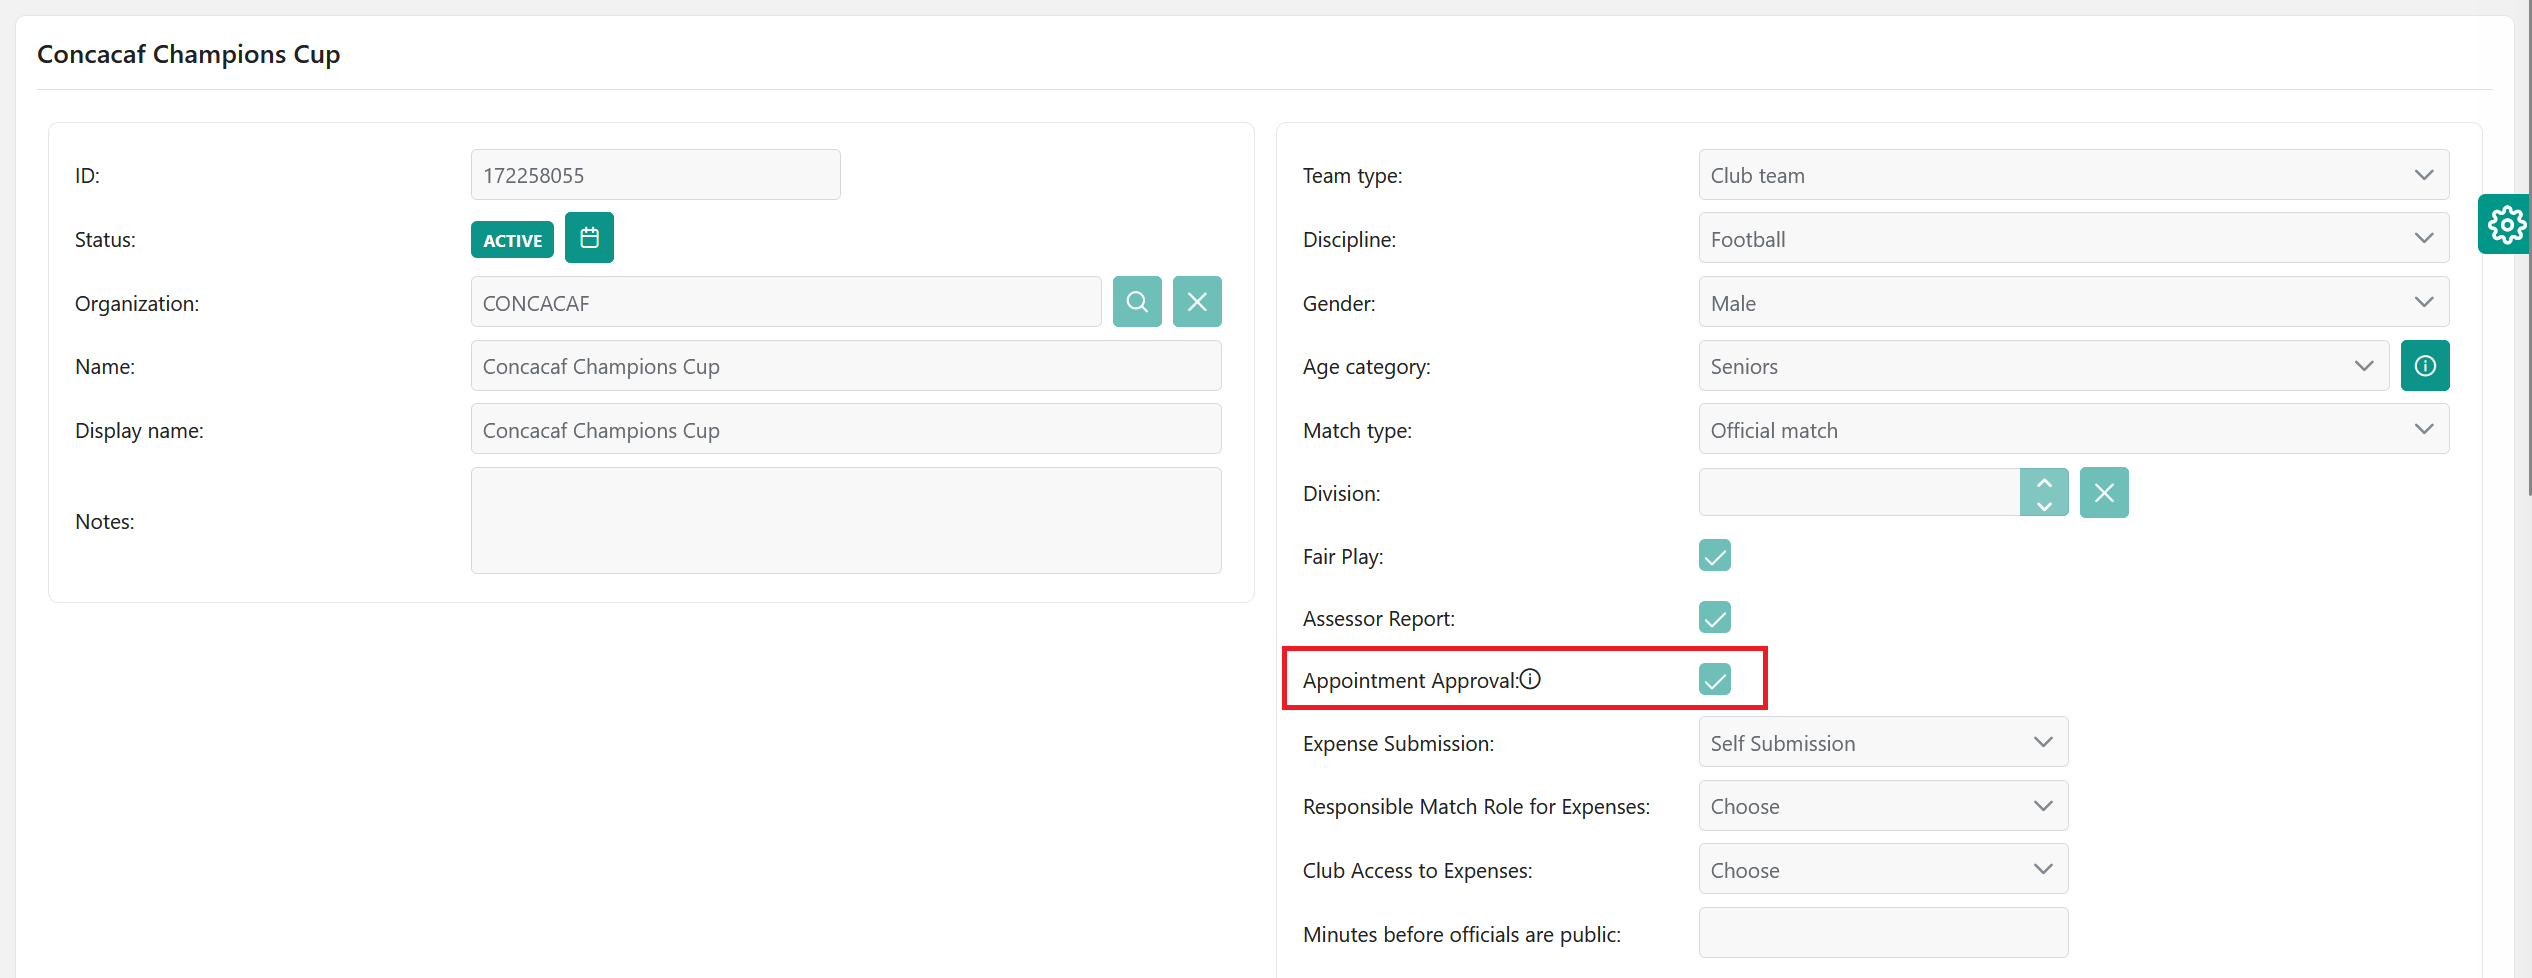The image size is (2532, 978).
Task: Expand the Discipline dropdown
Action: coord(2073,239)
